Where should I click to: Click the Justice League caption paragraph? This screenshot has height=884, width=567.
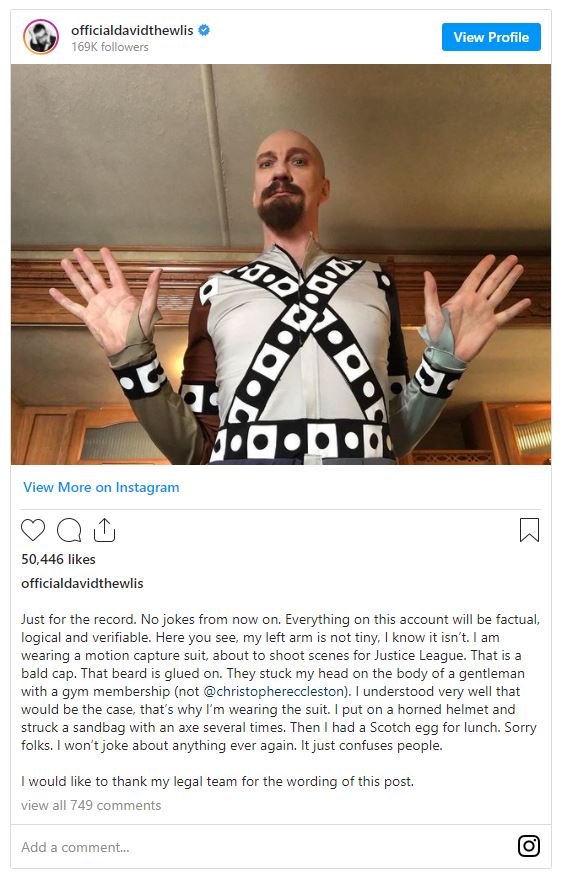point(280,682)
